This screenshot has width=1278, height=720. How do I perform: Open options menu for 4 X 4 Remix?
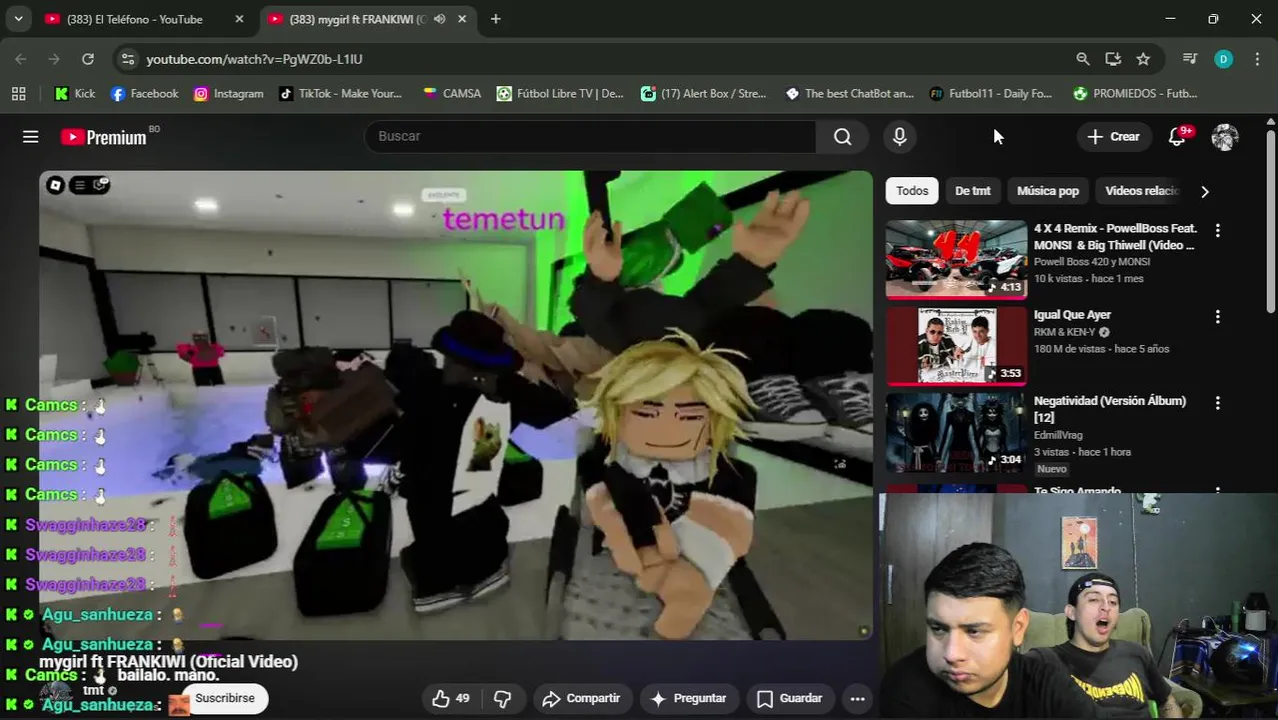(x=1218, y=230)
